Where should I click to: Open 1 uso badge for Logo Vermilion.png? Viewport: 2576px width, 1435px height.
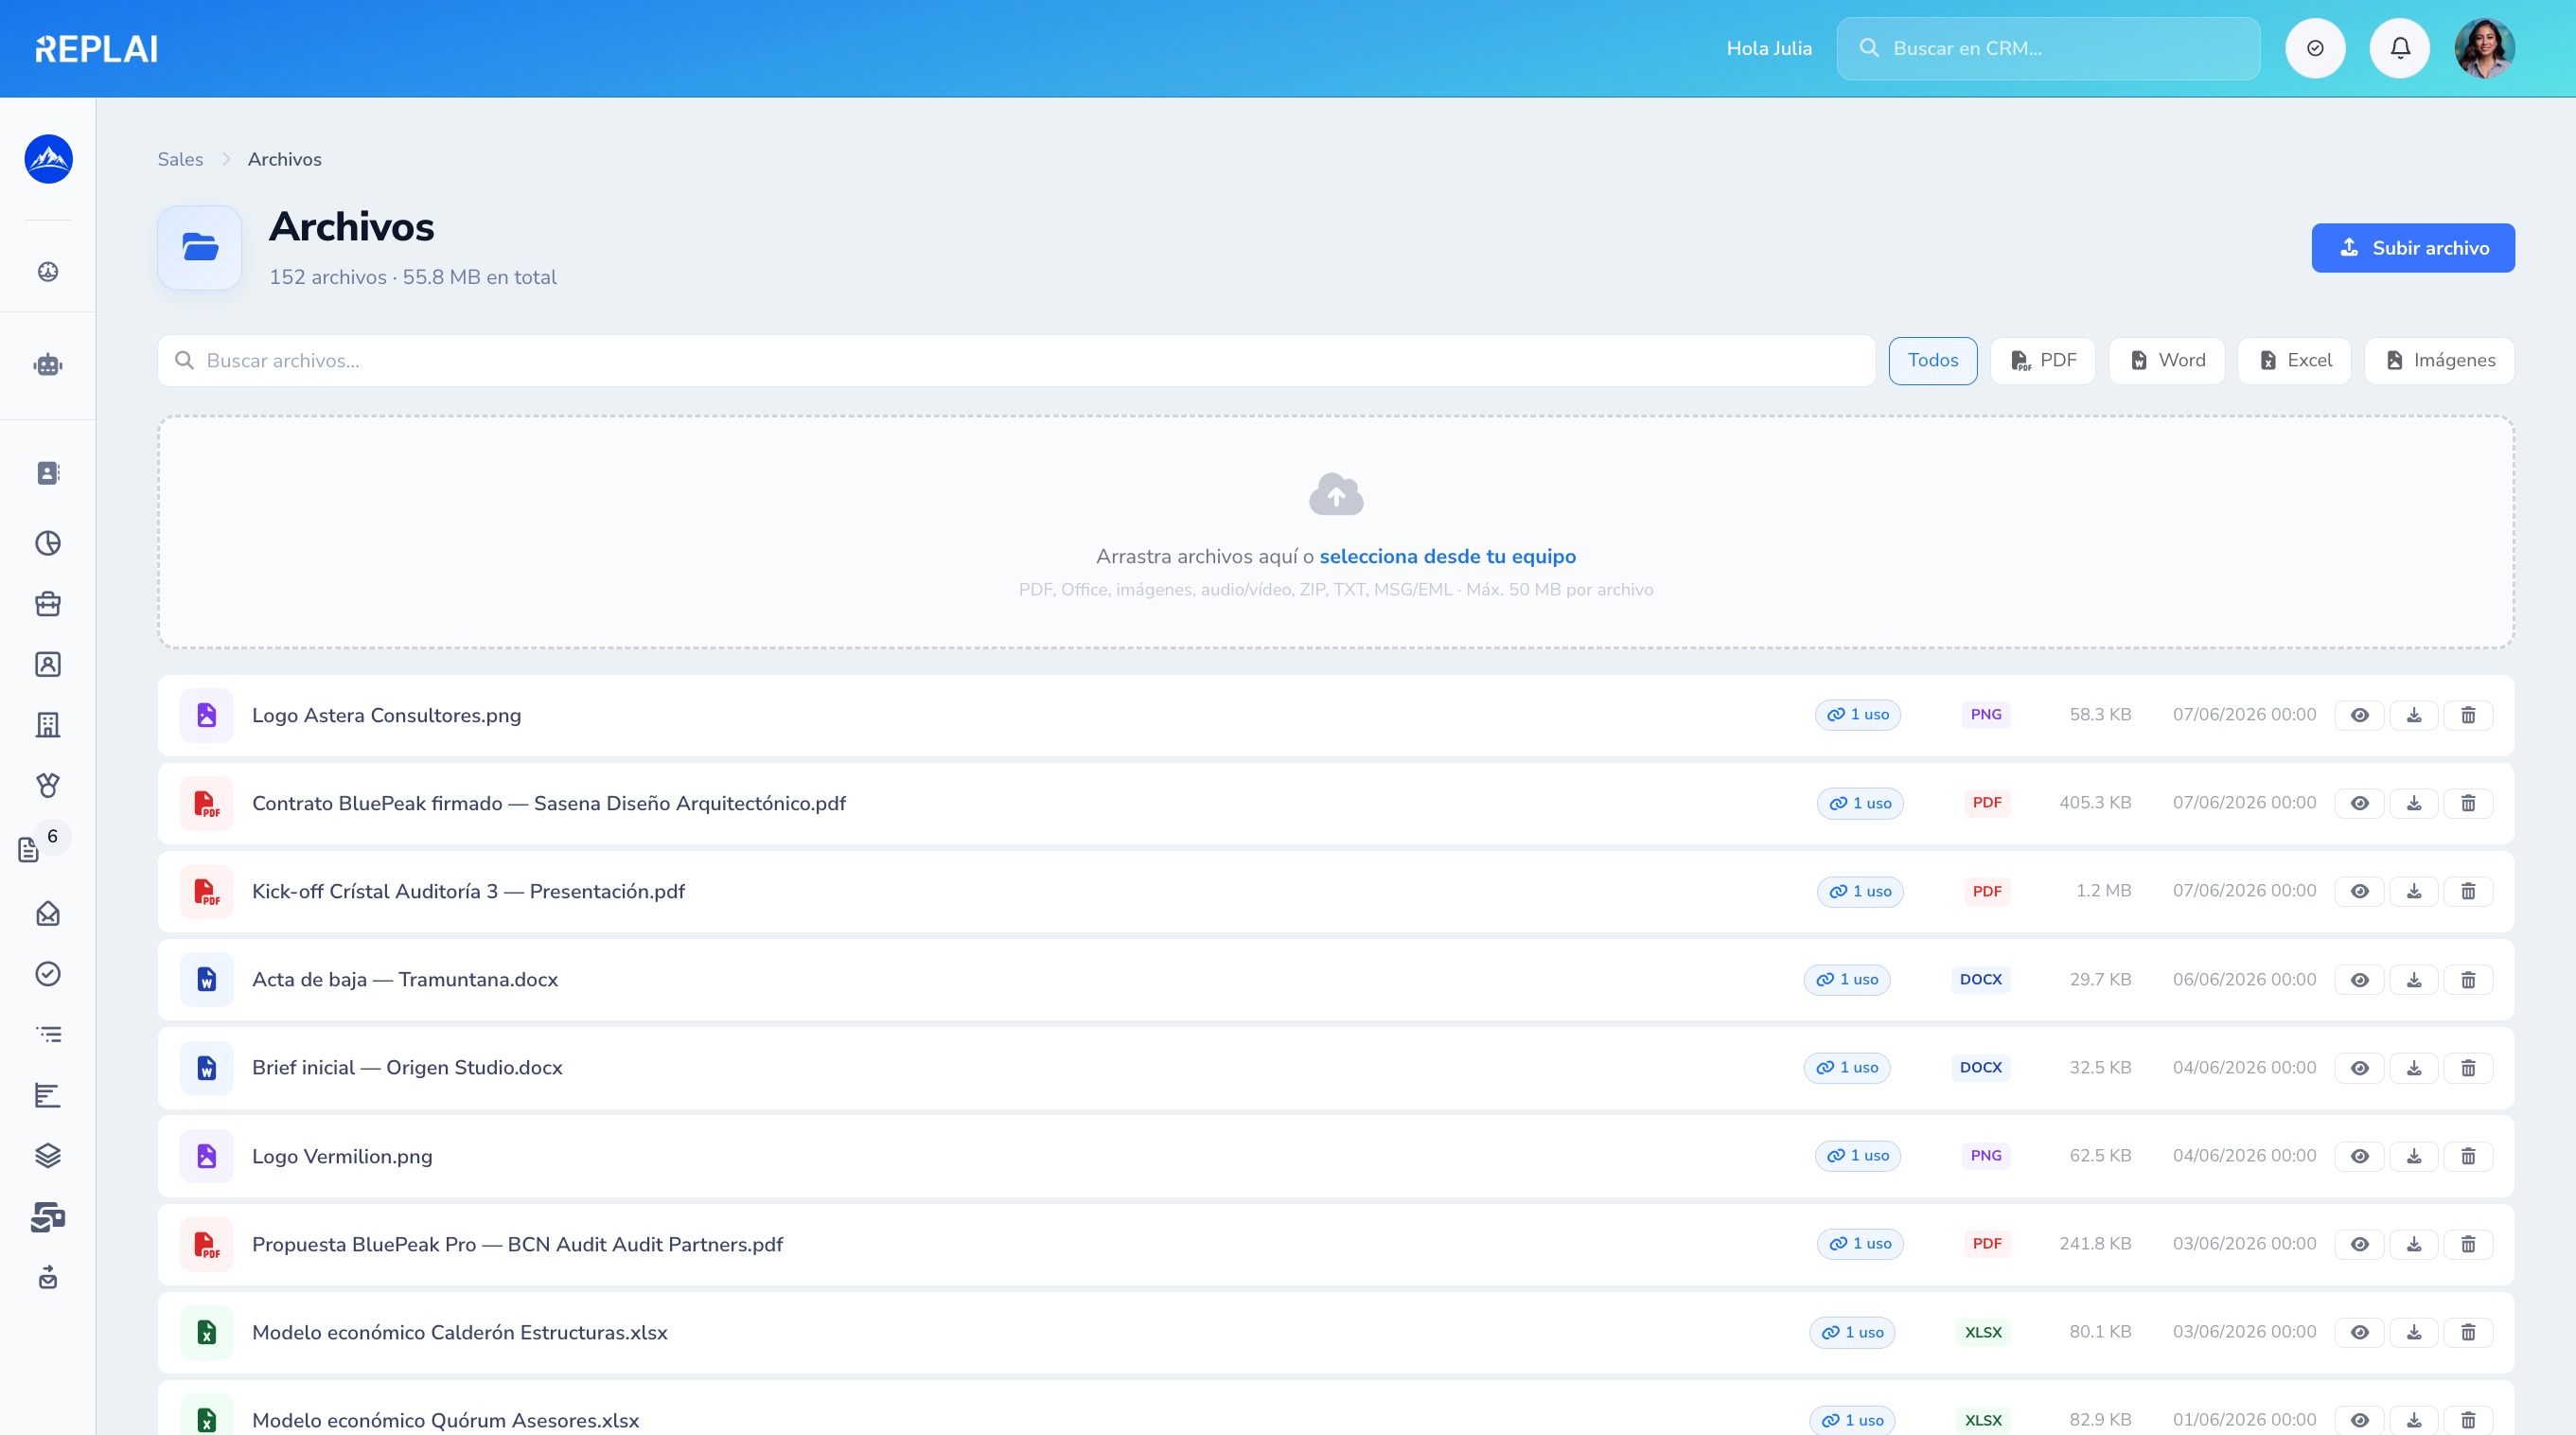[1858, 1156]
